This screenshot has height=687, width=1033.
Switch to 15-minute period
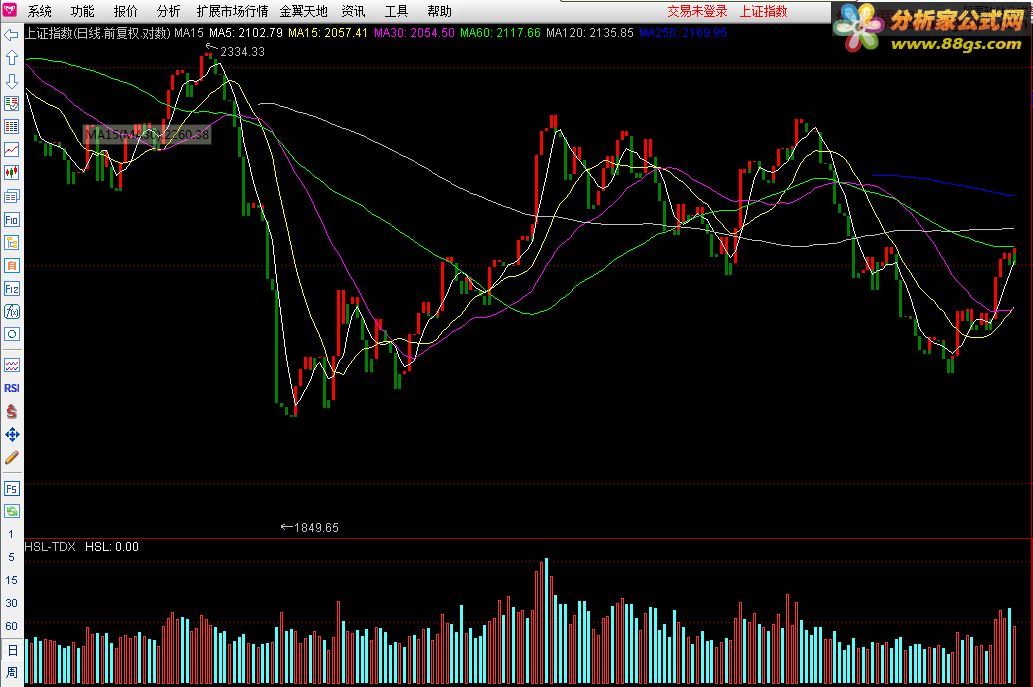[11, 580]
